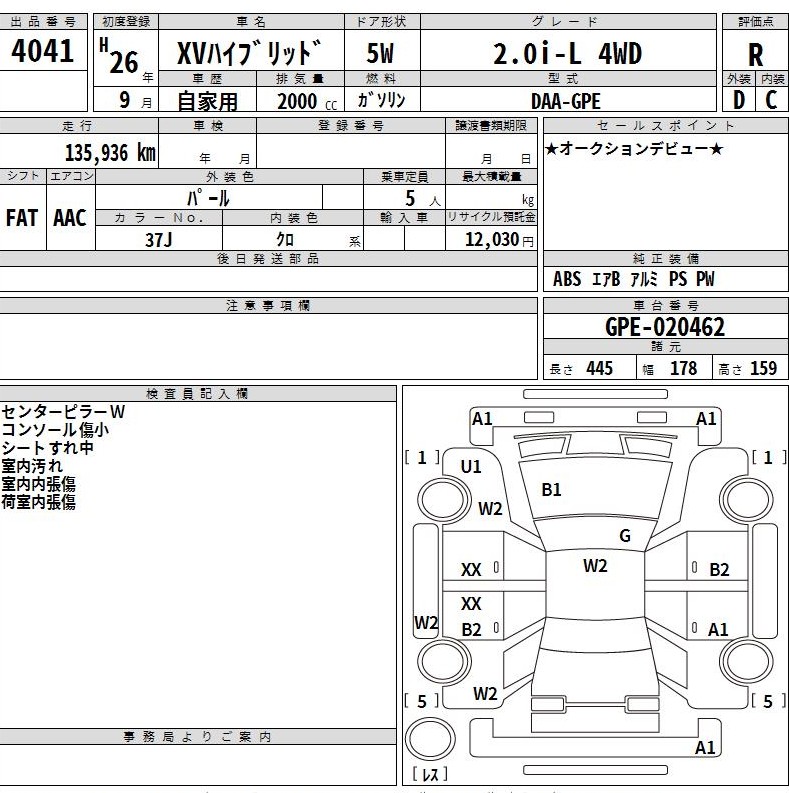Click the chassis number GPE-020462
789x793 pixels.
[x=665, y=327]
